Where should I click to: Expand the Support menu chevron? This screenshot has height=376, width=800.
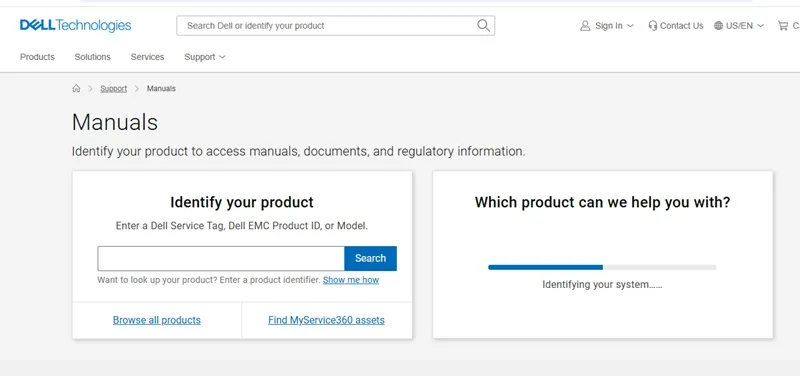tap(222, 57)
